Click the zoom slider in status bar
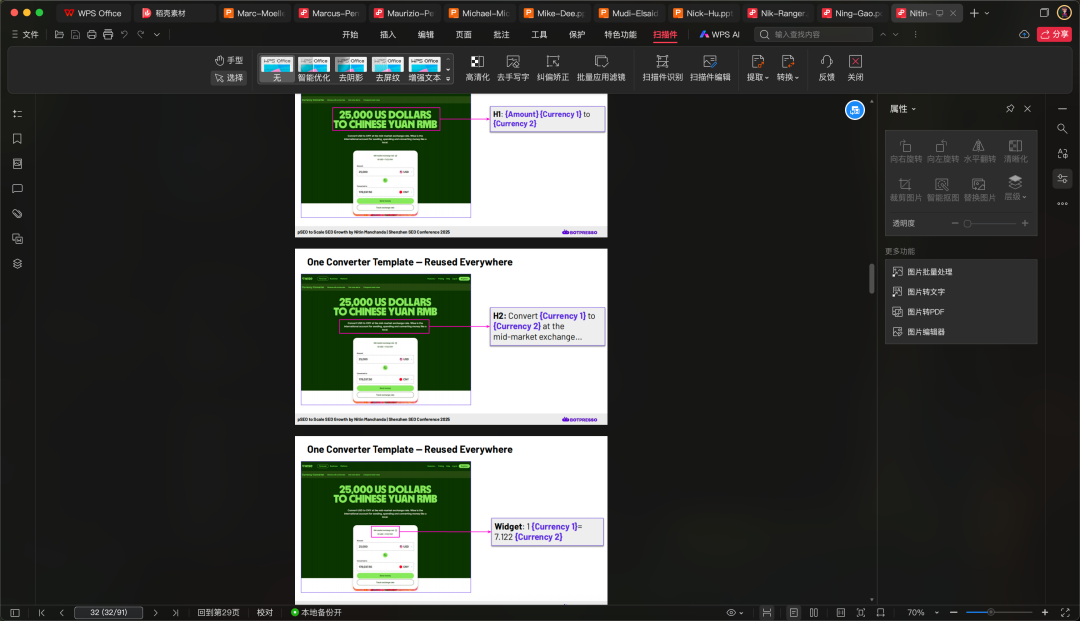Image resolution: width=1080 pixels, height=621 pixels. (999, 612)
